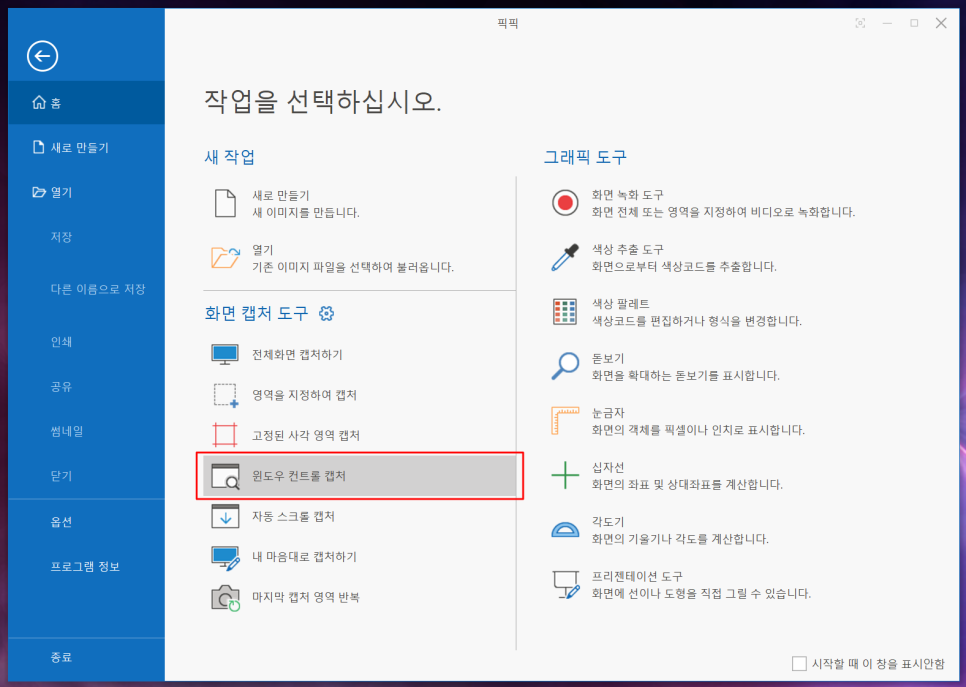Click the blank page icon for 새로 만들기
This screenshot has height=687, width=966.
pos(225,203)
